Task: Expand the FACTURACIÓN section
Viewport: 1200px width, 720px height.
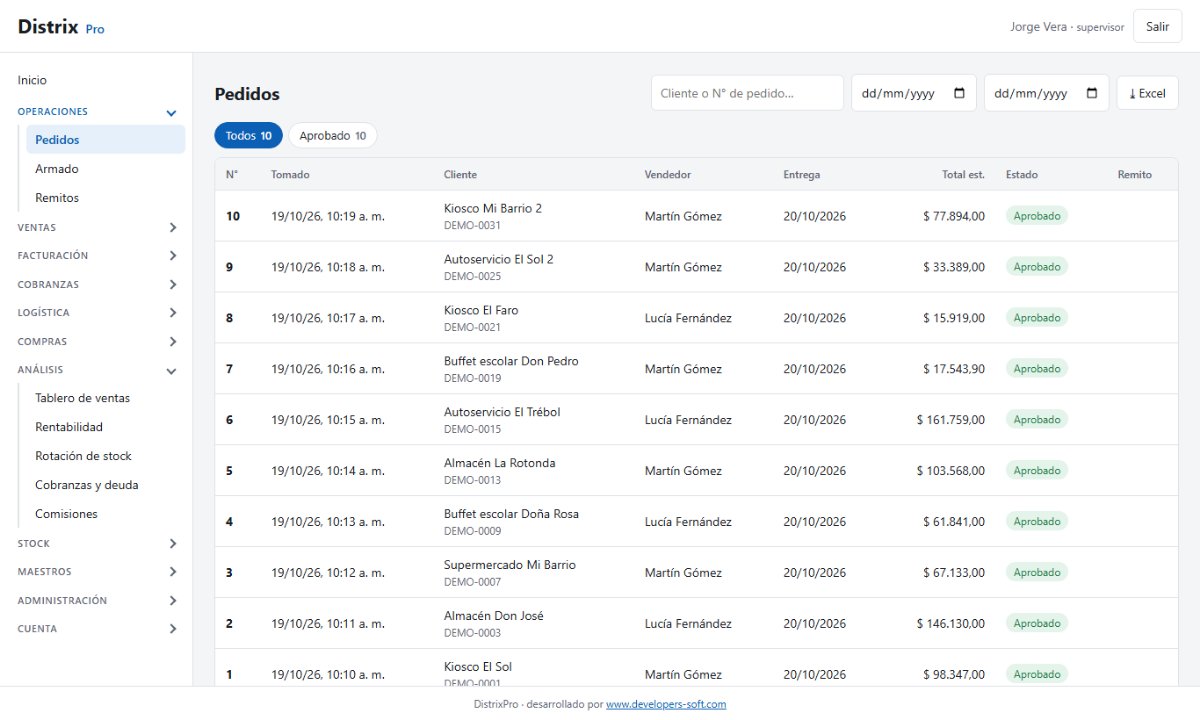Action: [96, 256]
